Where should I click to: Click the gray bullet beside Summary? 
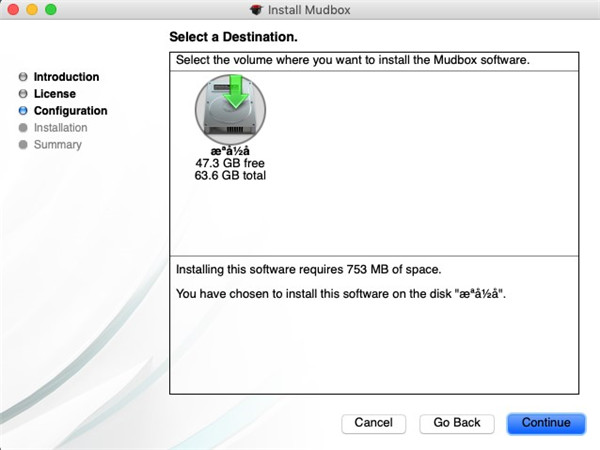[x=23, y=145]
